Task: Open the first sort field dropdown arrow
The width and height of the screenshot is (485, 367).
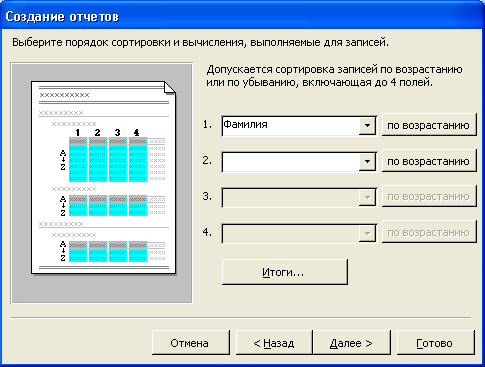Action: (x=367, y=126)
